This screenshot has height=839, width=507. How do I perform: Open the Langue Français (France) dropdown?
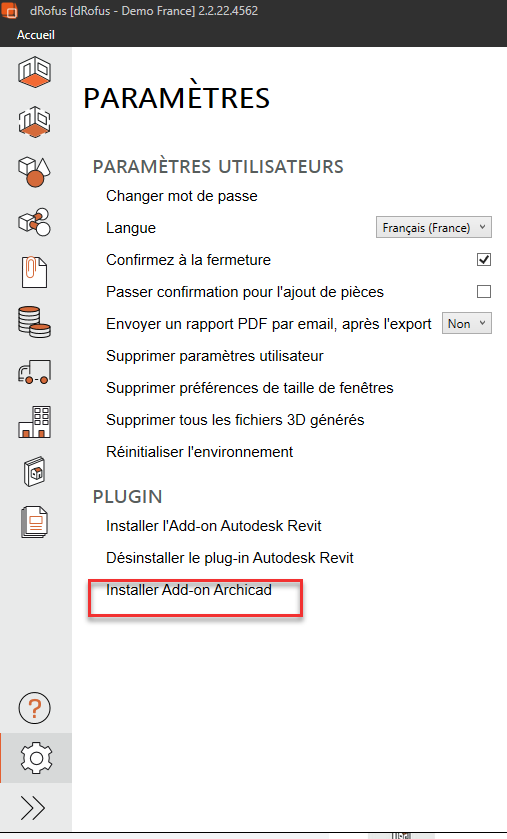(x=434, y=227)
